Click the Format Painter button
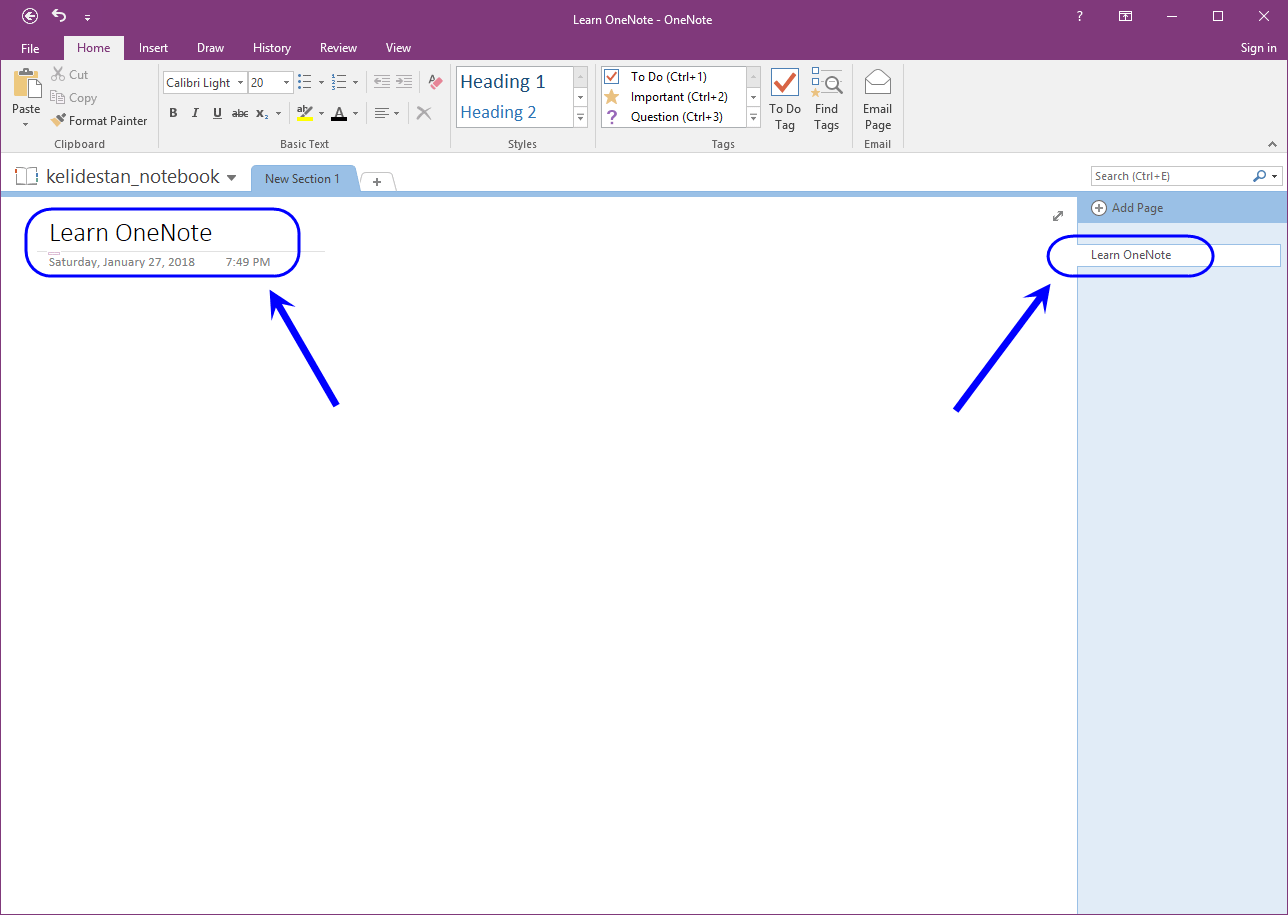The width and height of the screenshot is (1288, 915). point(99,121)
